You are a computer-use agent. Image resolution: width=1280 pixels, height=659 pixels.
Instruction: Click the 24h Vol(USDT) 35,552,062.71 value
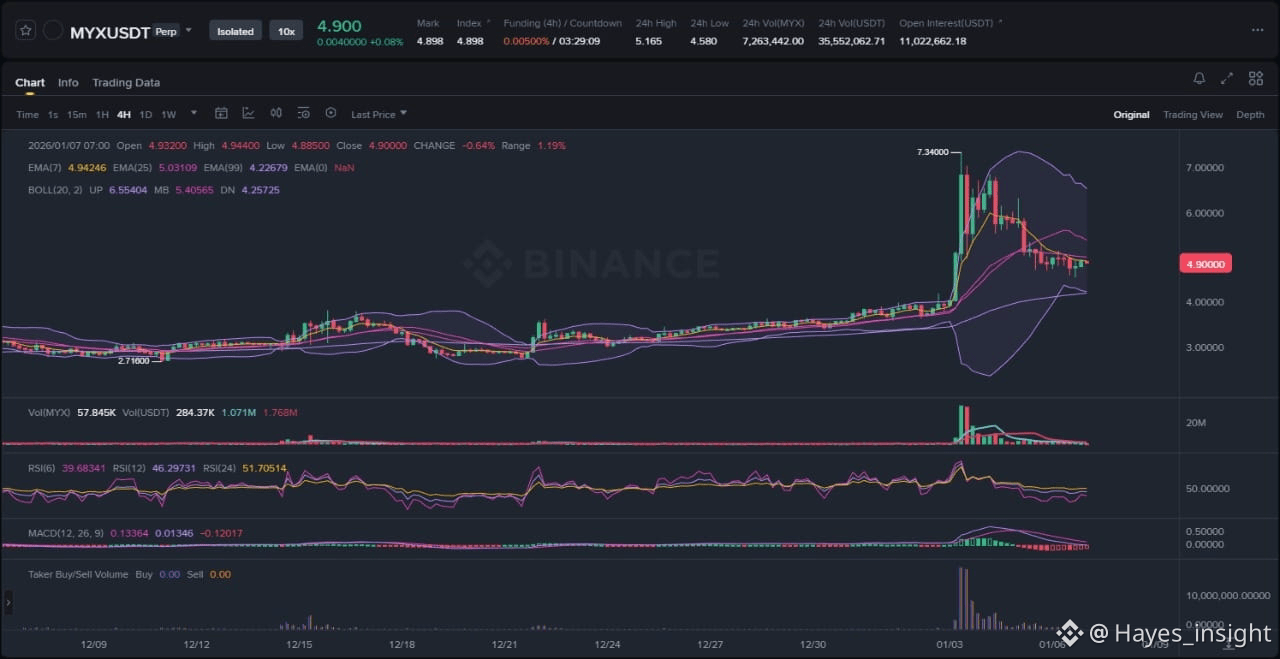pyautogui.click(x=851, y=41)
